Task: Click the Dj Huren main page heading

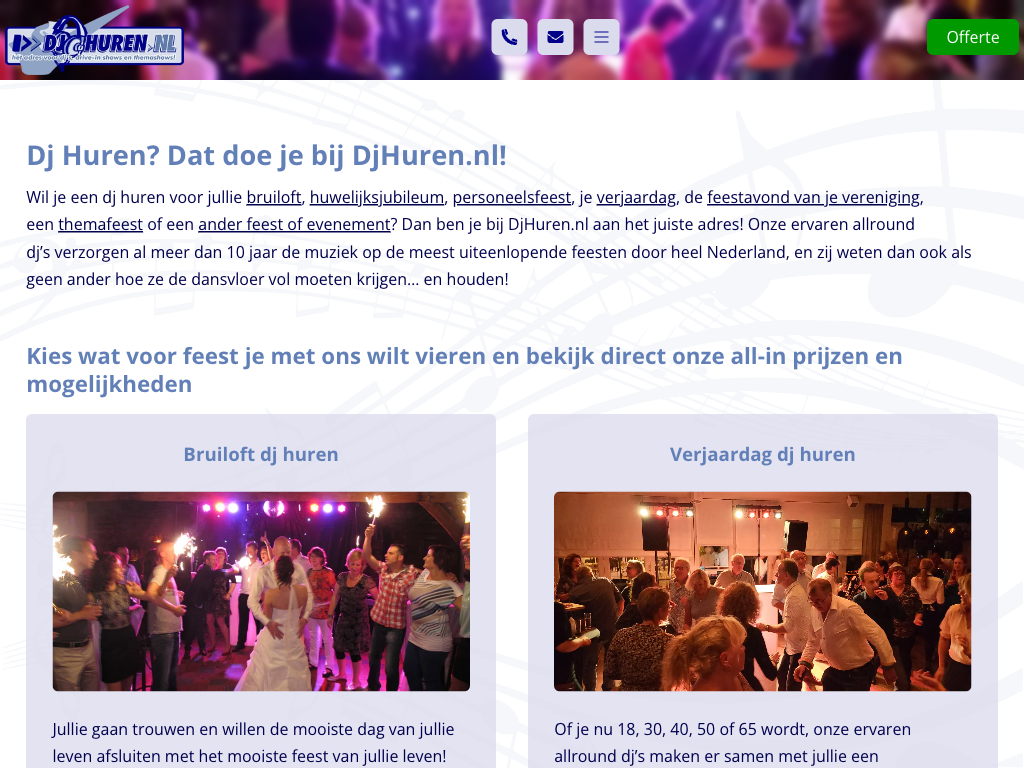Action: [266, 156]
